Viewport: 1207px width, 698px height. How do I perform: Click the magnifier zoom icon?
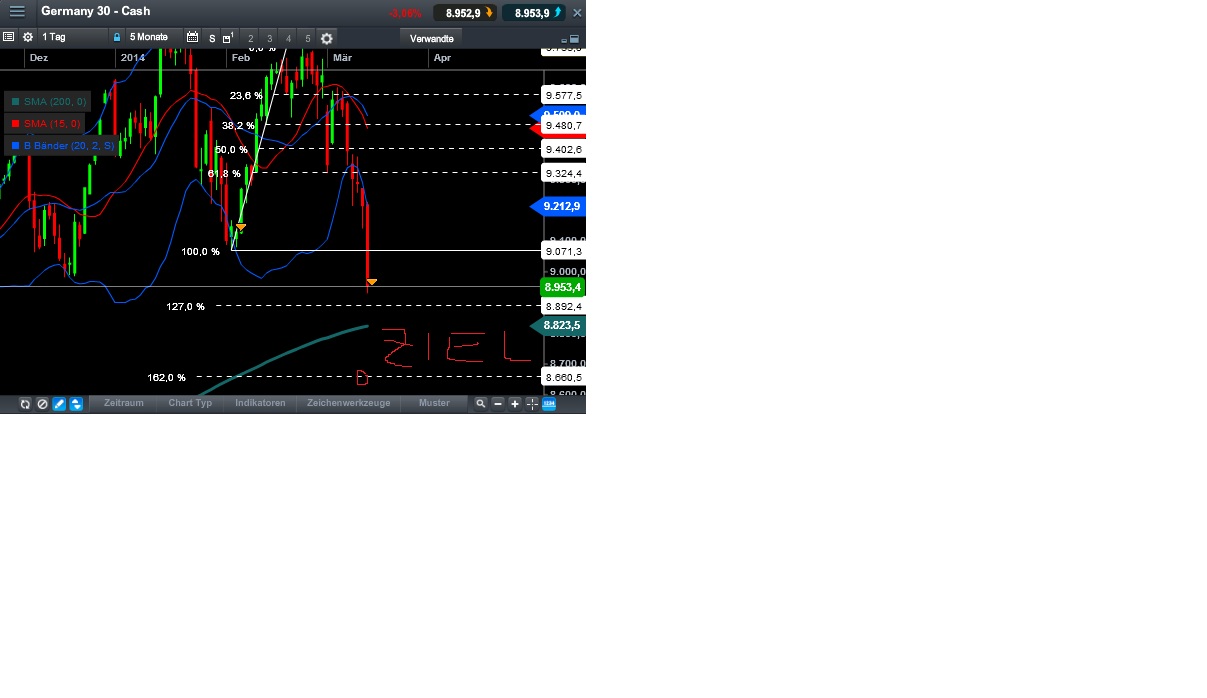481,403
